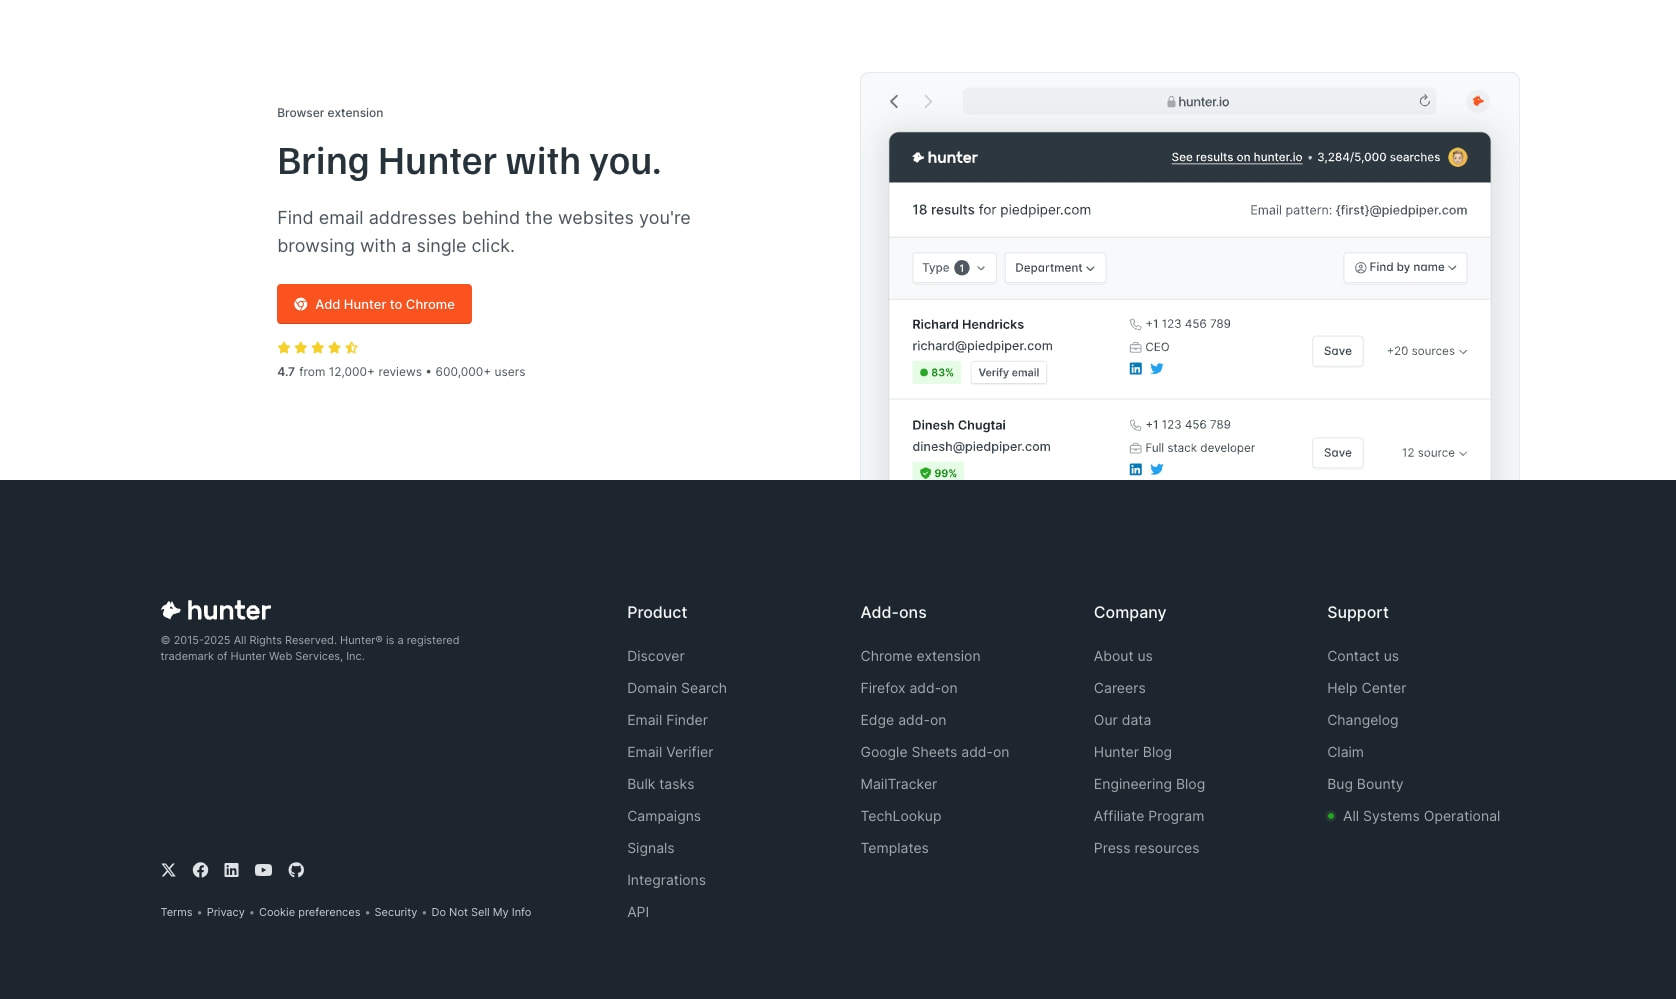Open Hunter's X (Twitter) profile icon
1676x999 pixels.
tap(168, 870)
